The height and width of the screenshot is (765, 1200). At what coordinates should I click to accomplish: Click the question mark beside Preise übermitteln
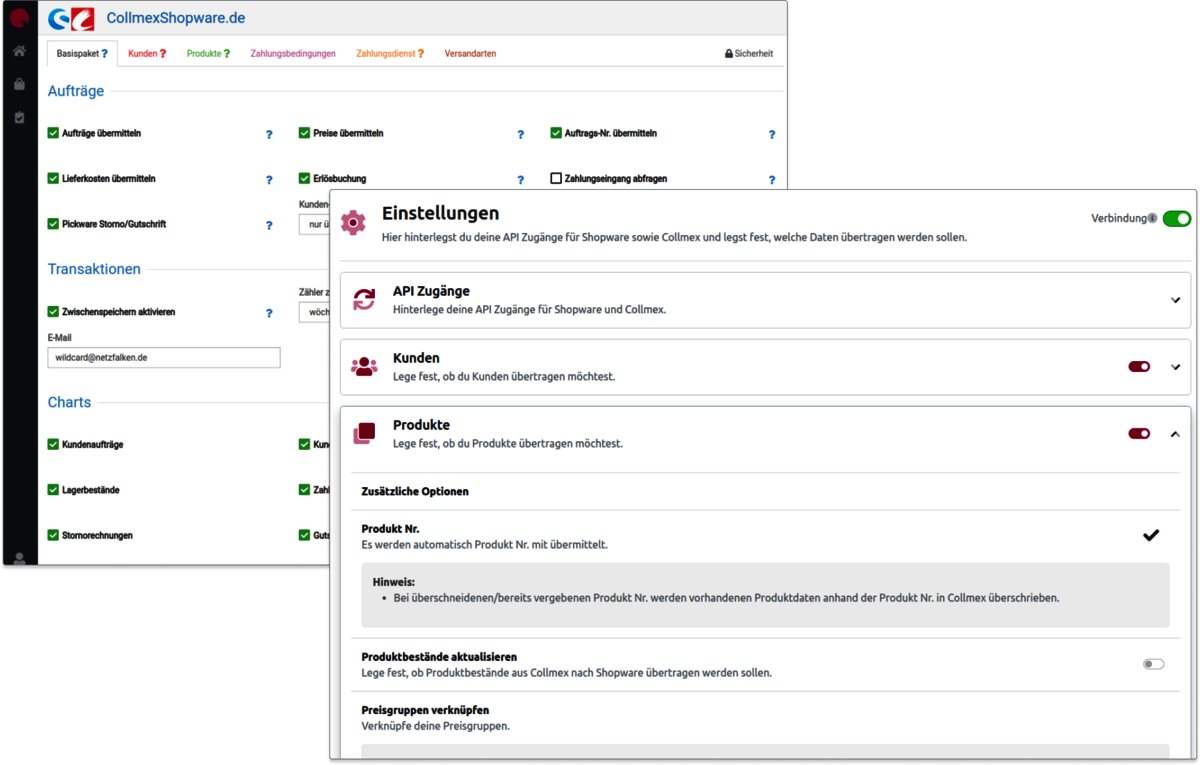(520, 134)
